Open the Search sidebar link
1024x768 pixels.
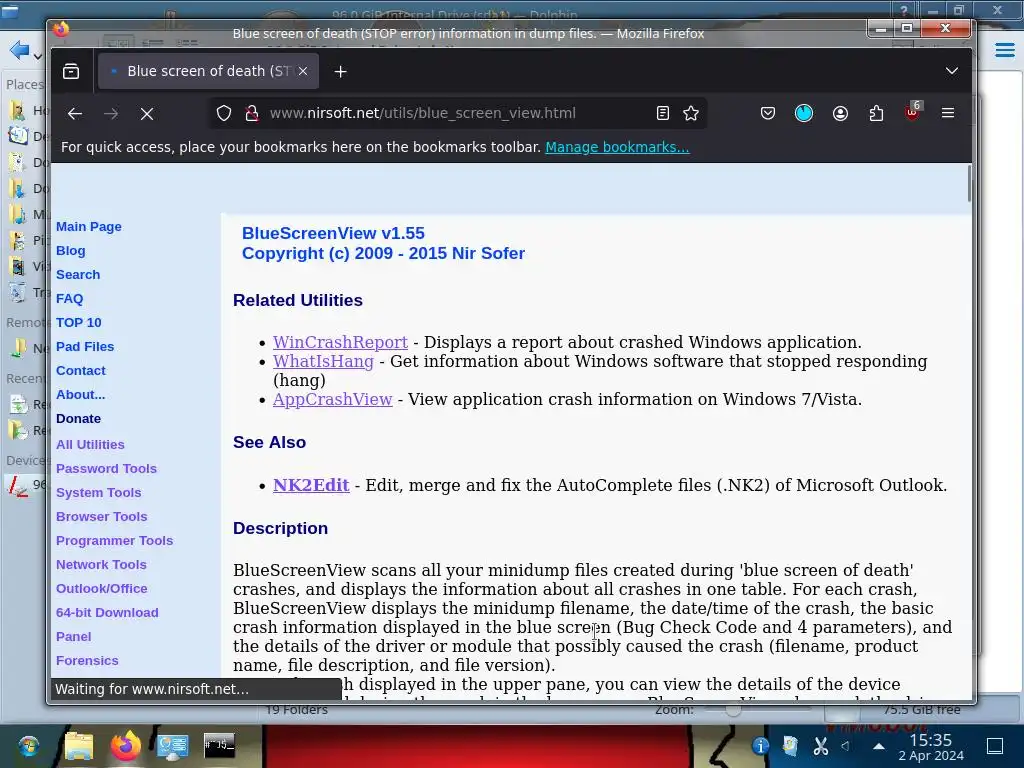point(78,275)
